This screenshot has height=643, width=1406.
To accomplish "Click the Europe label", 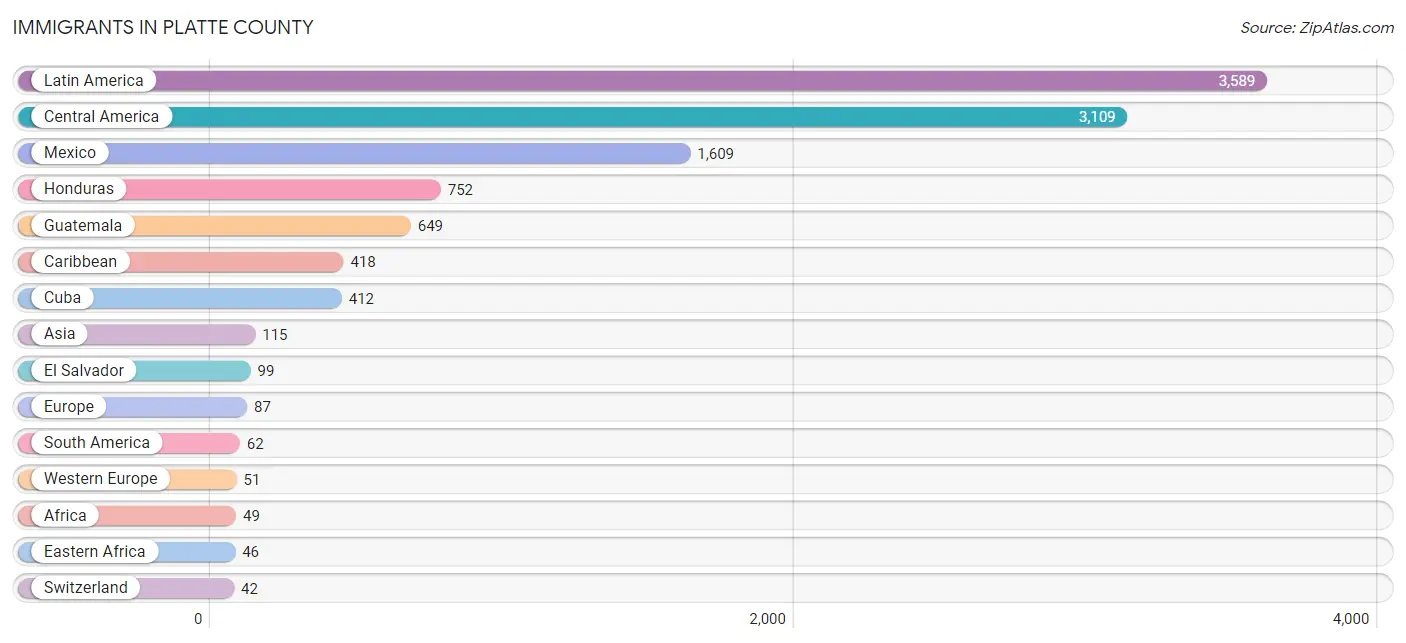I will pyautogui.click(x=68, y=407).
